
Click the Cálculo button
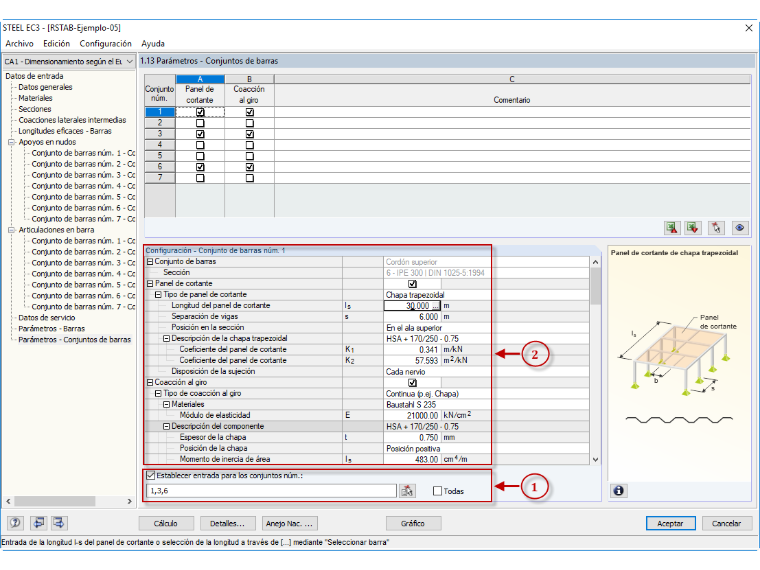tap(166, 523)
